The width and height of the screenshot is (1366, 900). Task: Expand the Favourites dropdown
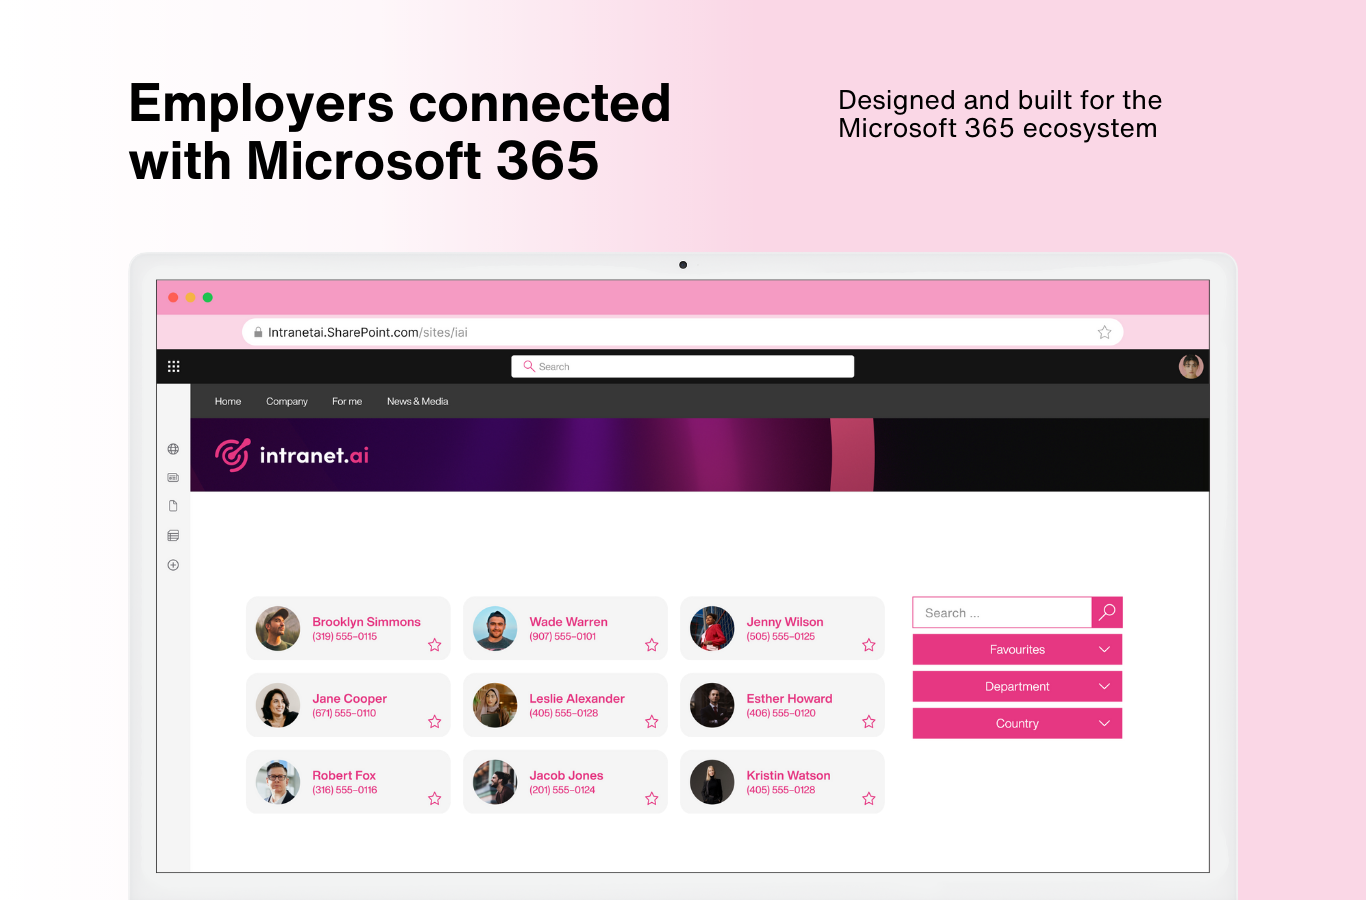1017,649
